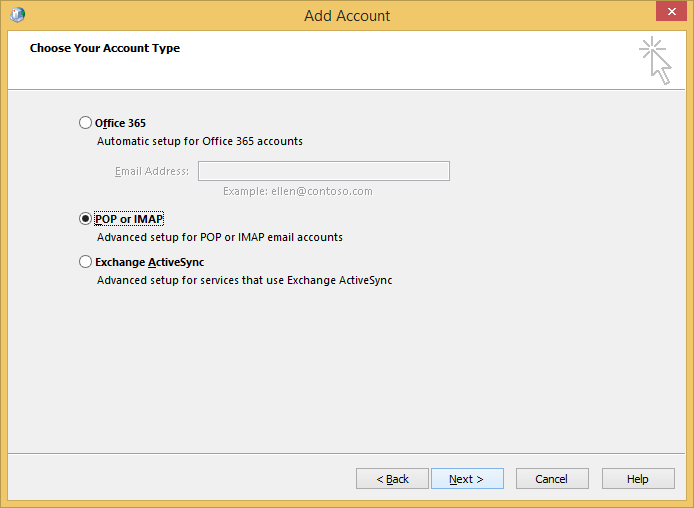Click 'Advanced setup for POP or IMAP' description

click(x=220, y=237)
